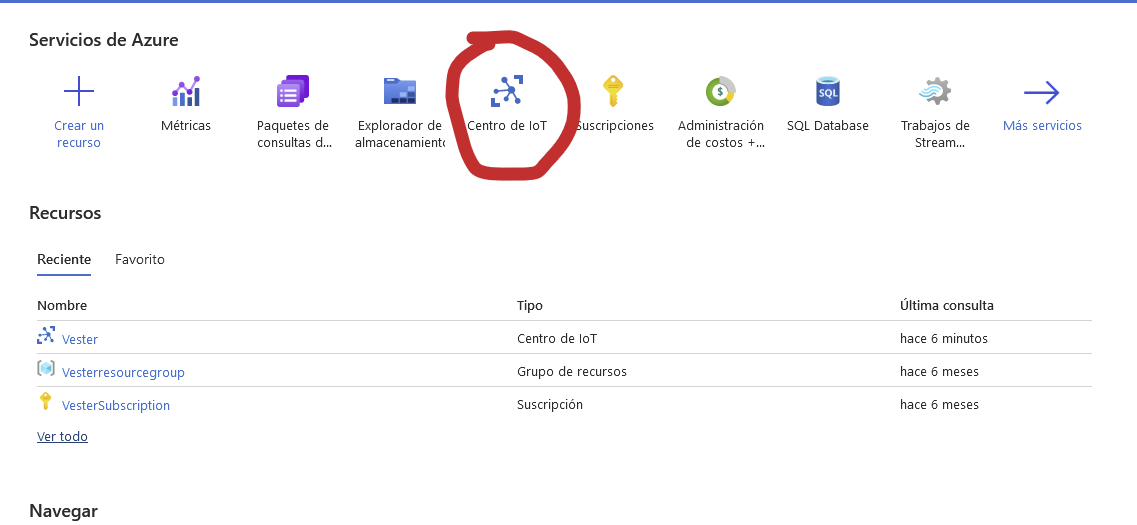The width and height of the screenshot is (1137, 525).
Task: Open the Métricas chart icon
Action: pyautogui.click(x=186, y=91)
